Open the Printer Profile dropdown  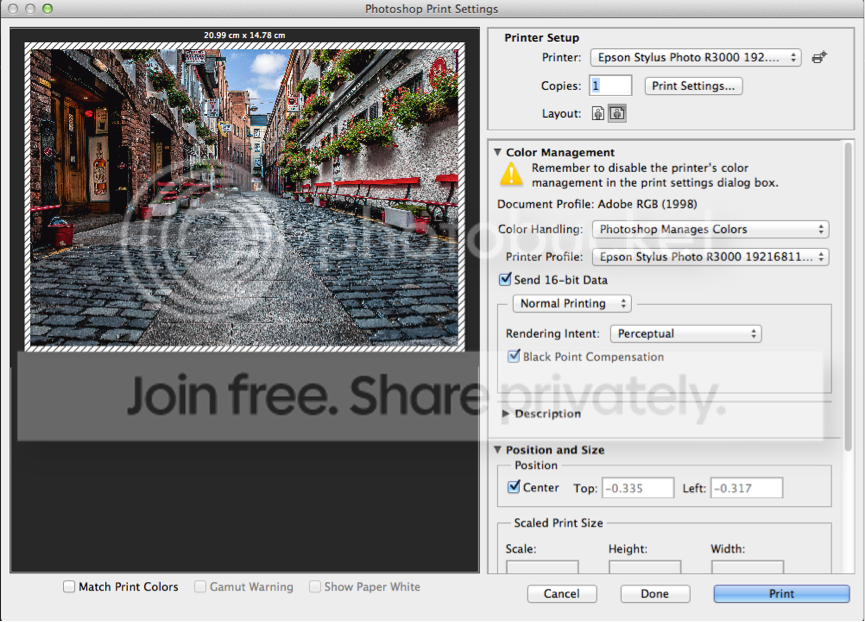coord(709,257)
